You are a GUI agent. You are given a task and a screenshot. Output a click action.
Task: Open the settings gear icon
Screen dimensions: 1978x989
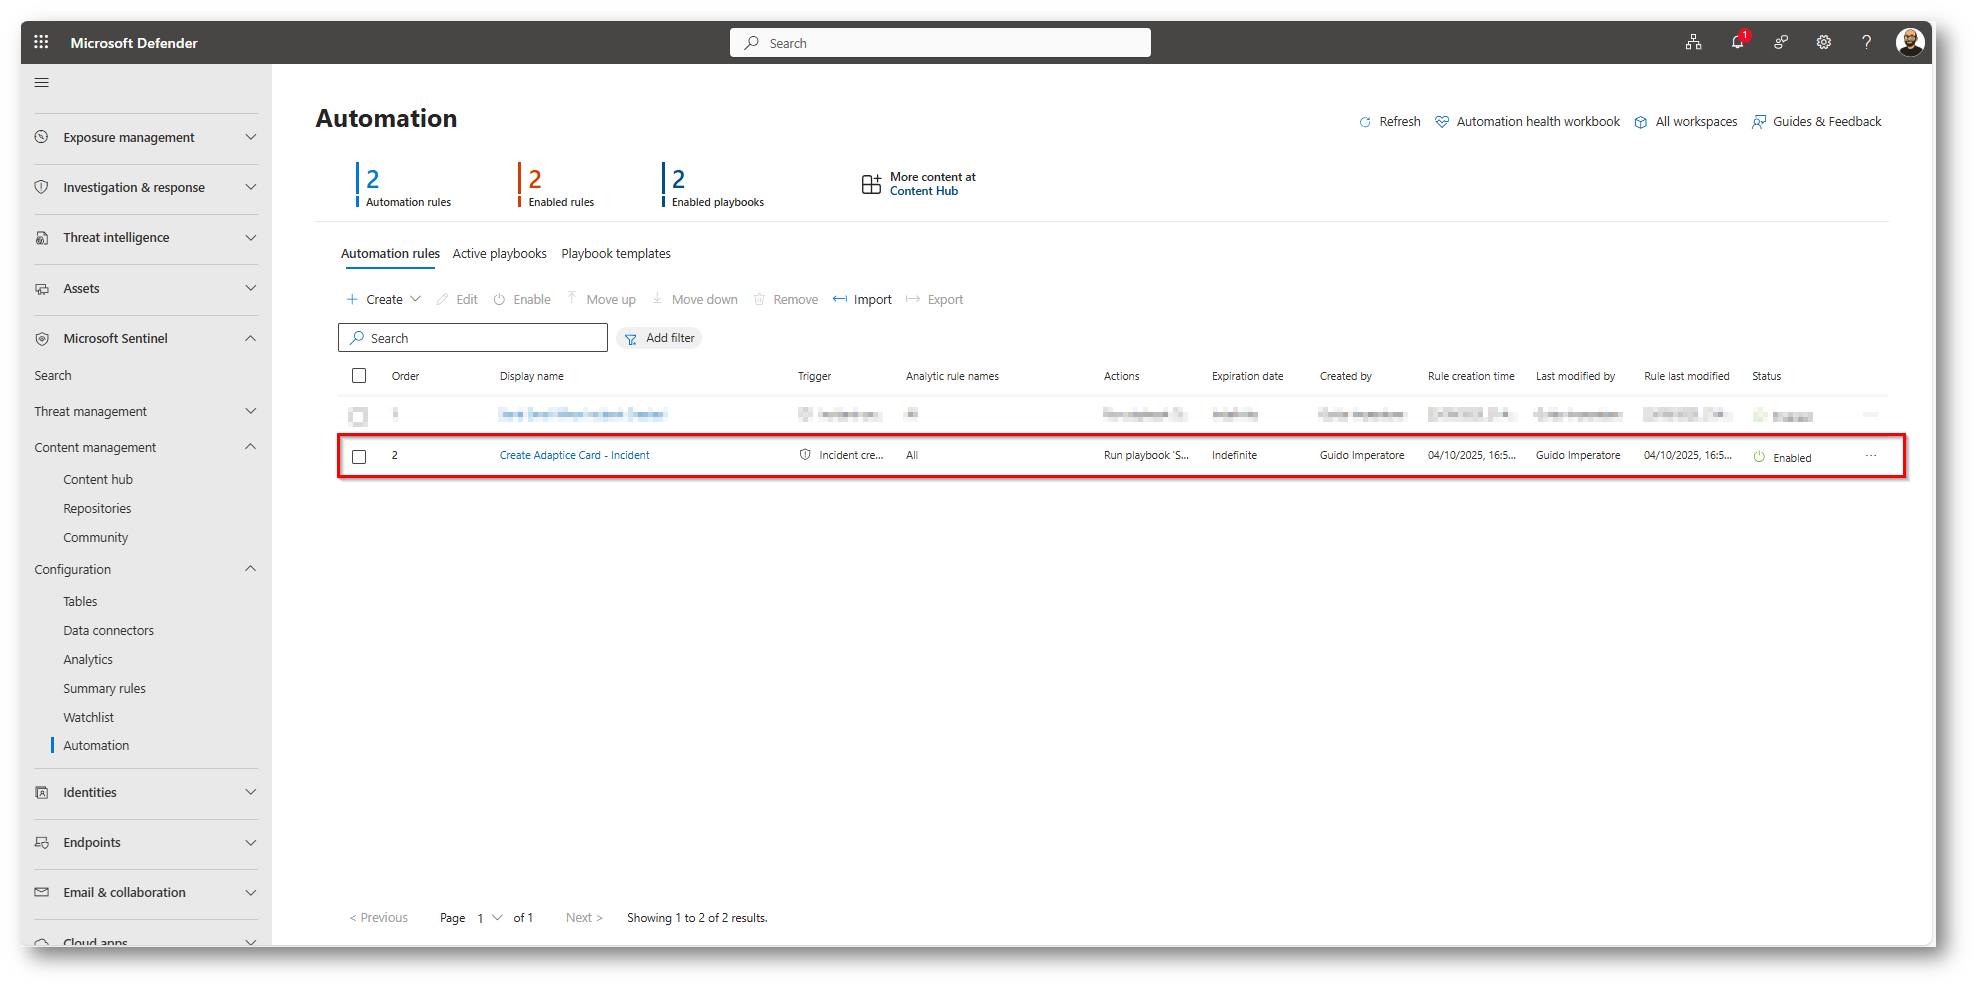click(x=1823, y=42)
